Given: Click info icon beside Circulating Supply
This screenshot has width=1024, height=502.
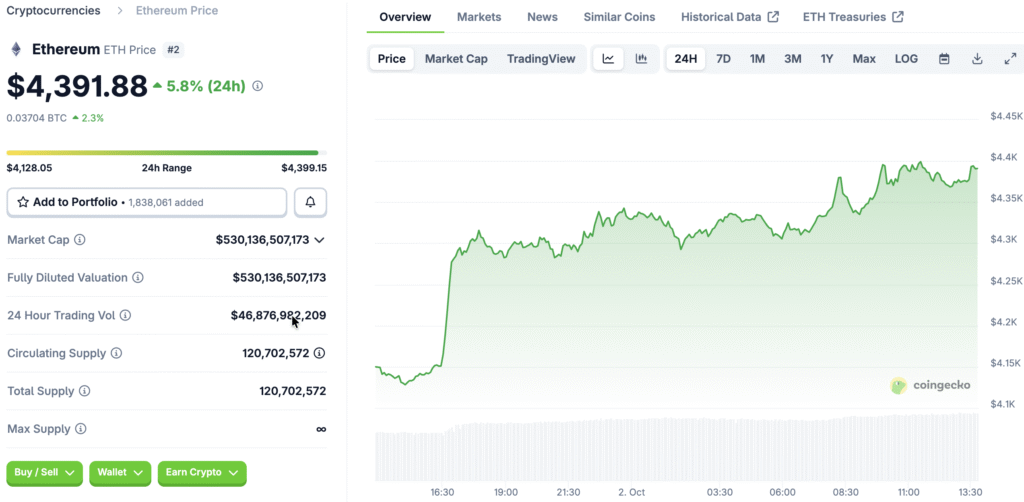Looking at the screenshot, I should [116, 354].
